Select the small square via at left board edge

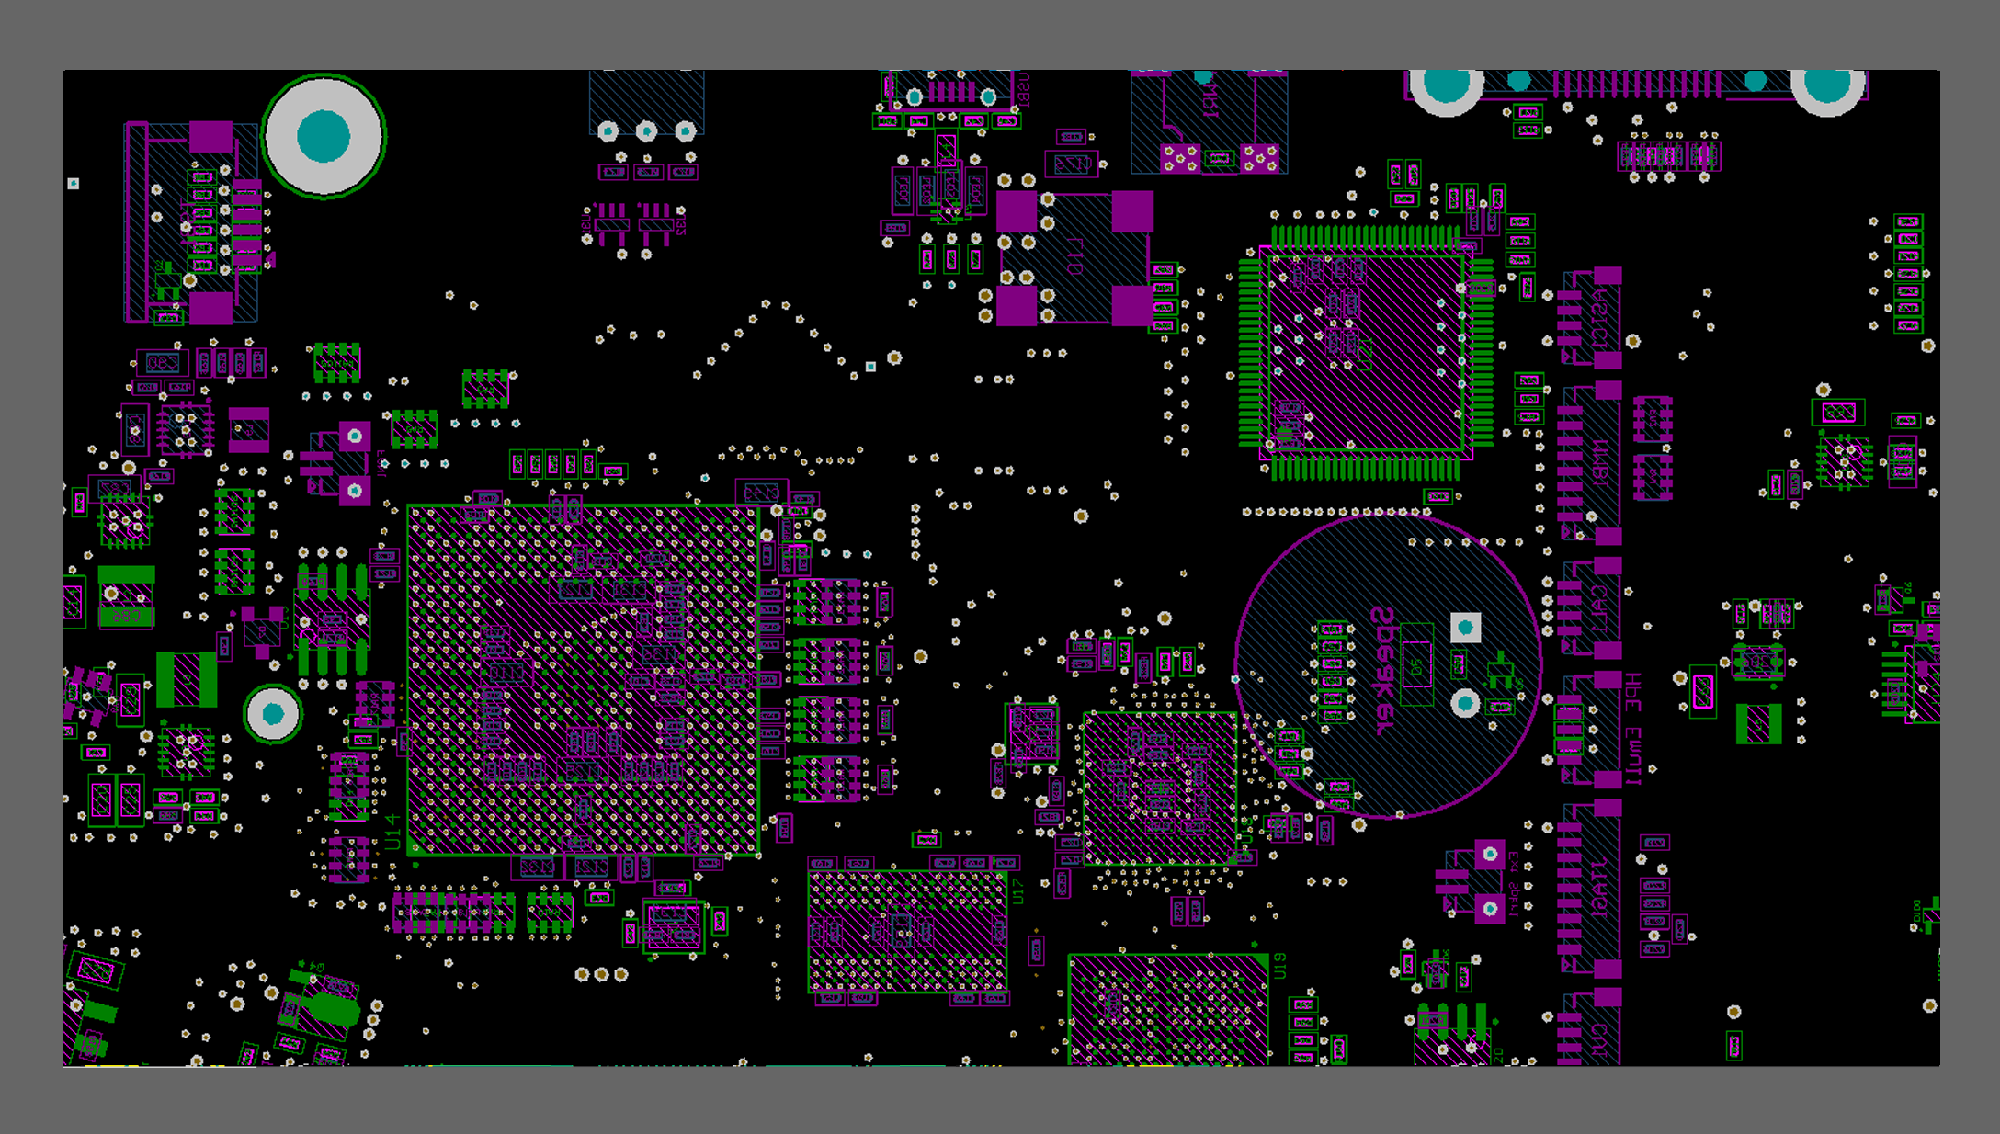pyautogui.click(x=73, y=183)
